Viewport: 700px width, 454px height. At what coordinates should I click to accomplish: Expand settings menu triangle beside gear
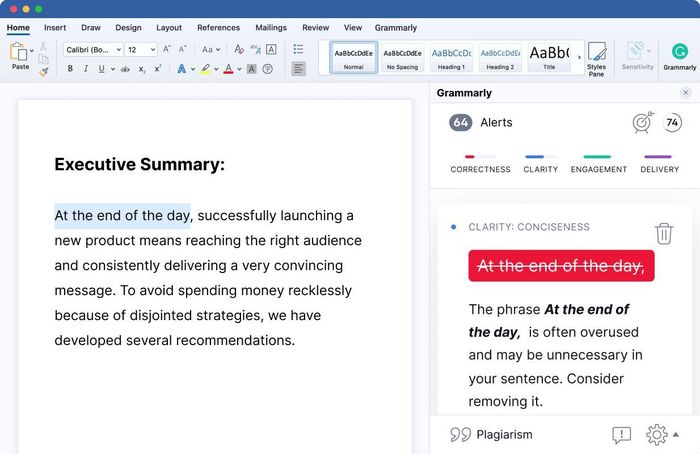[676, 434]
